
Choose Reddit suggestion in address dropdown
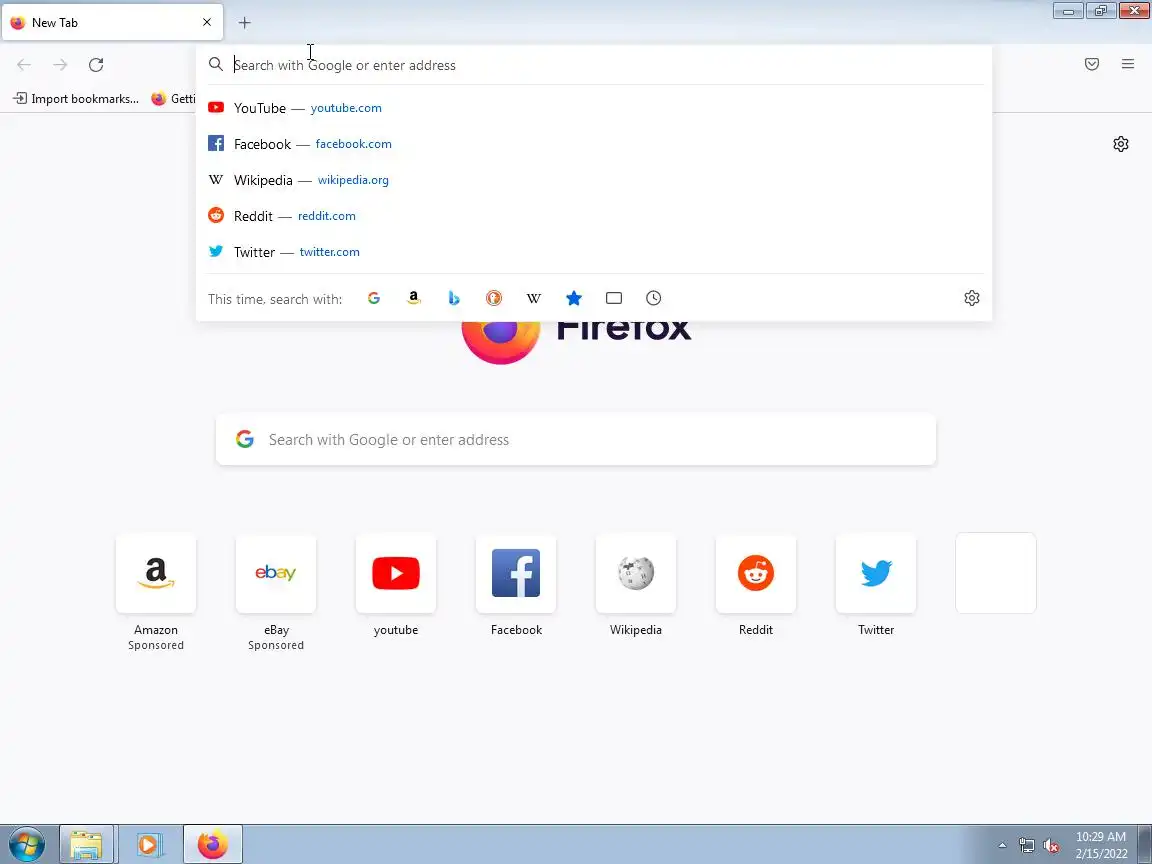coord(594,216)
